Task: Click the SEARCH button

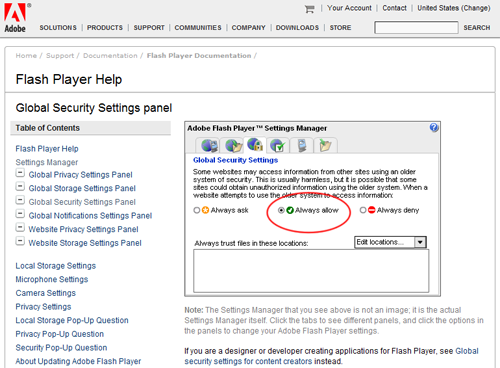Action: [477, 28]
